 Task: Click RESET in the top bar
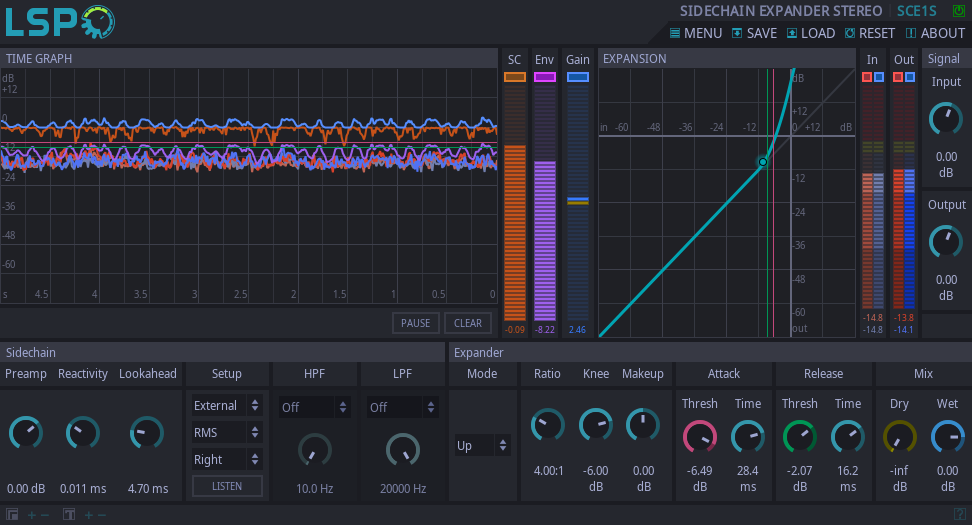pos(870,33)
